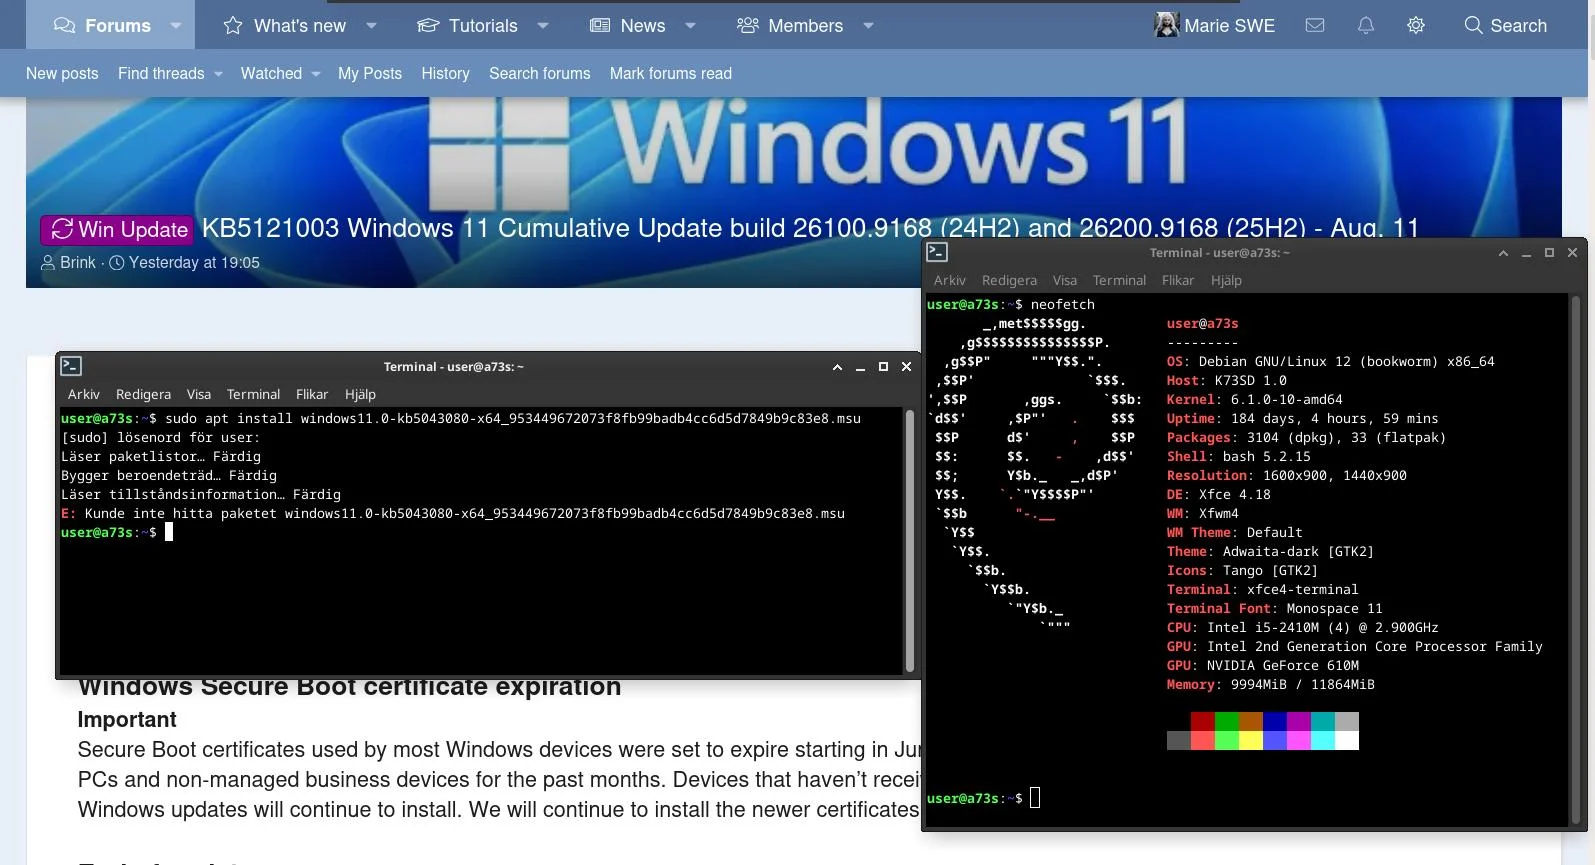
Task: Expand the News dropdown arrow
Action: (x=690, y=25)
